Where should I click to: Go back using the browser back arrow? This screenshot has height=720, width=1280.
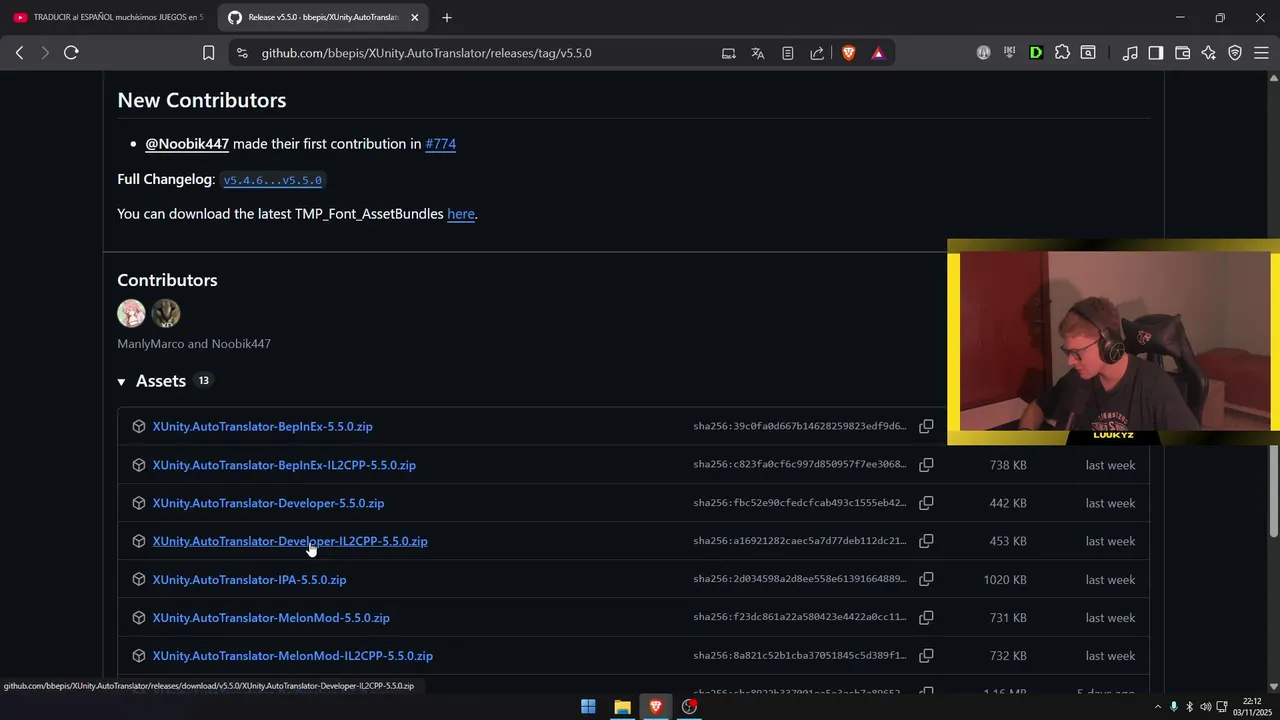[19, 53]
